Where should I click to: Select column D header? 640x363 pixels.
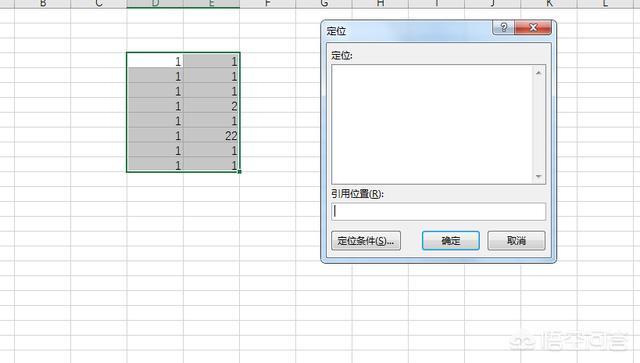coord(155,4)
